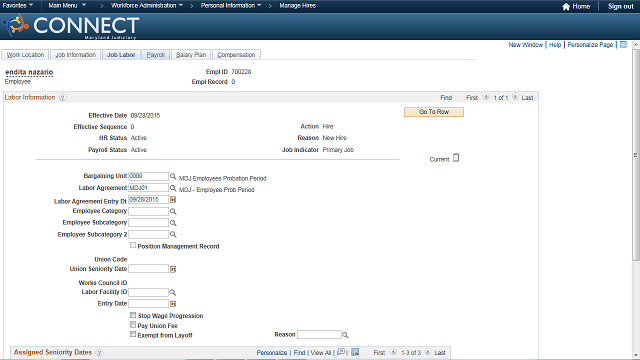The width and height of the screenshot is (640, 360).
Task: Open the Payroll tab
Action: pos(156,55)
